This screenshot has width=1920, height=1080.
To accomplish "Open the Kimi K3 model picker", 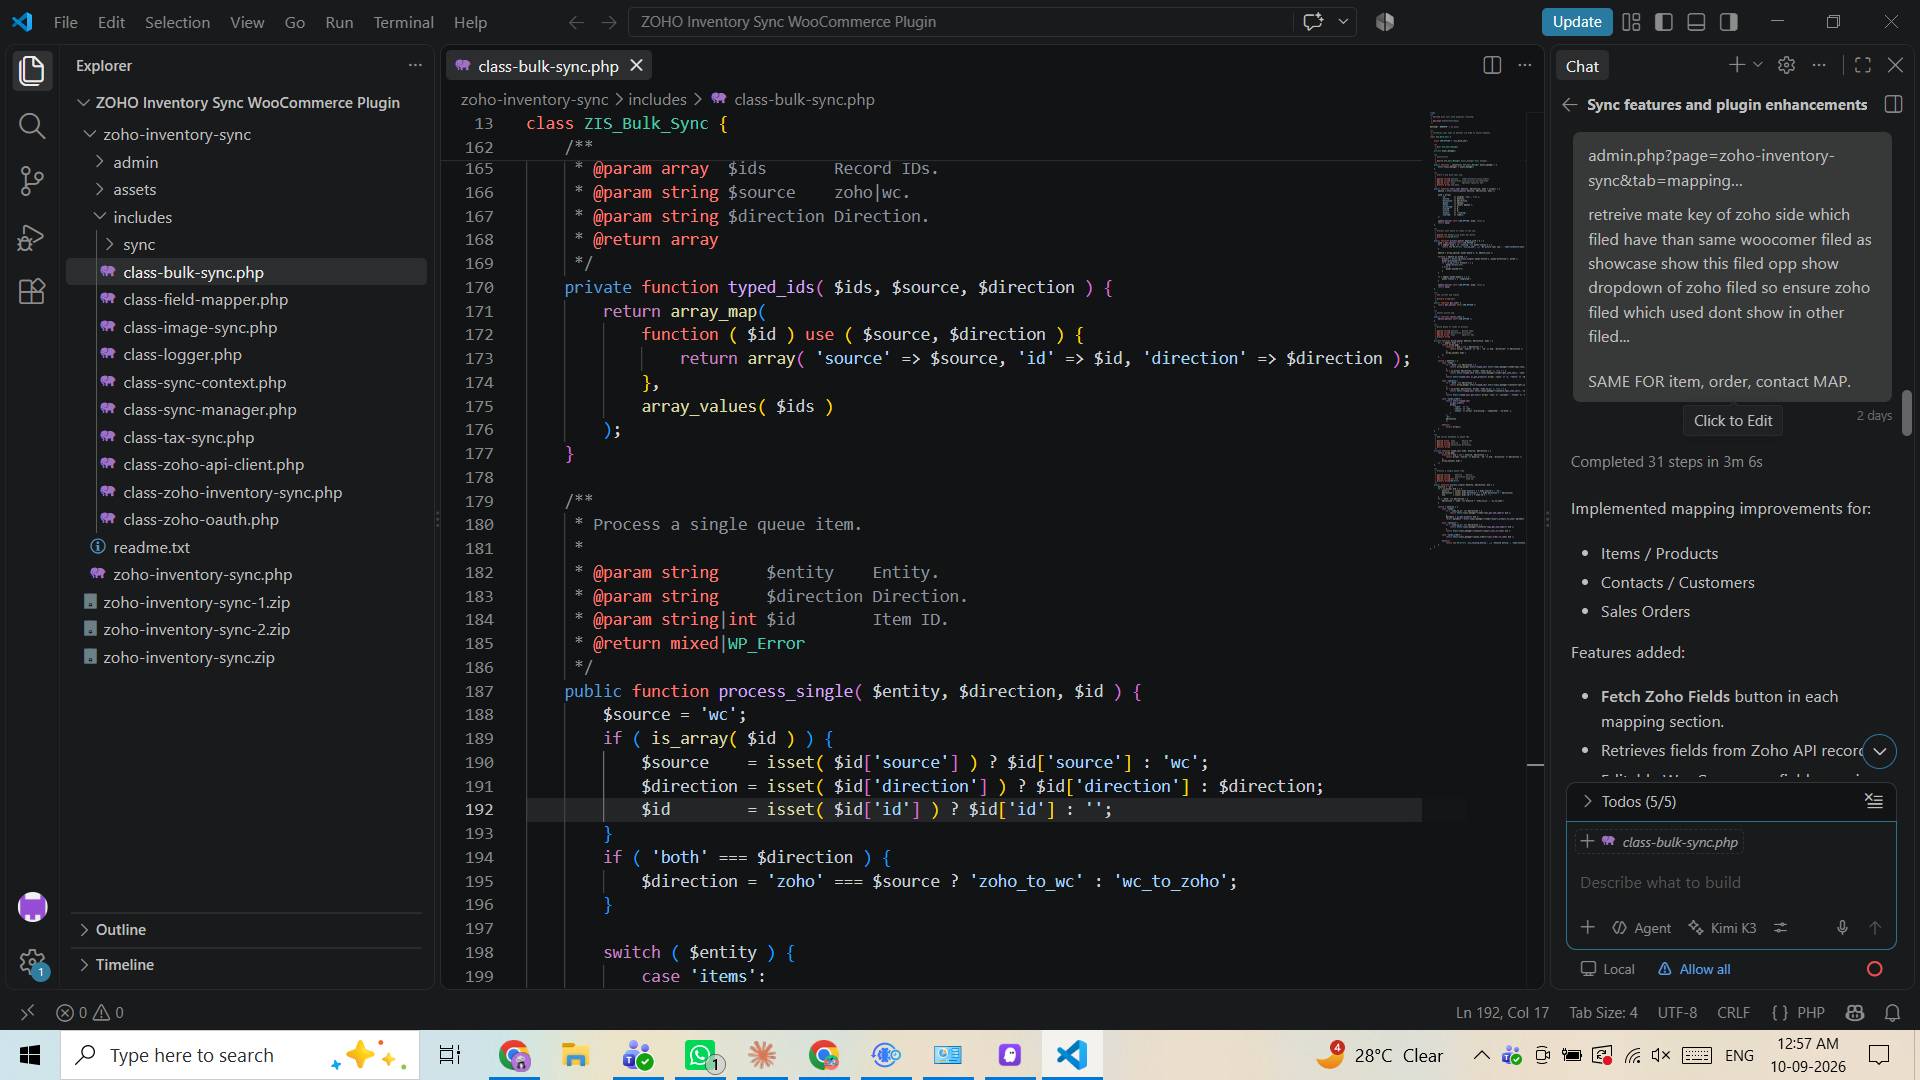I will (x=1722, y=927).
